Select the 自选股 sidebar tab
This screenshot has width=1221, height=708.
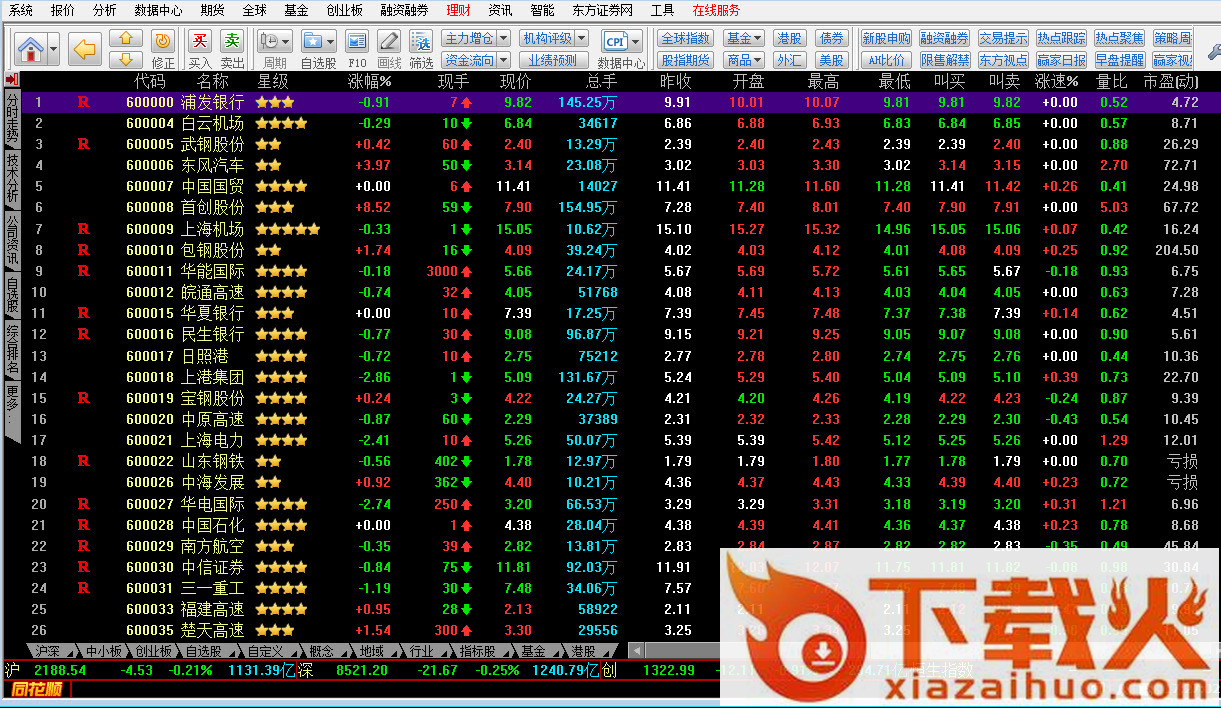click(12, 294)
